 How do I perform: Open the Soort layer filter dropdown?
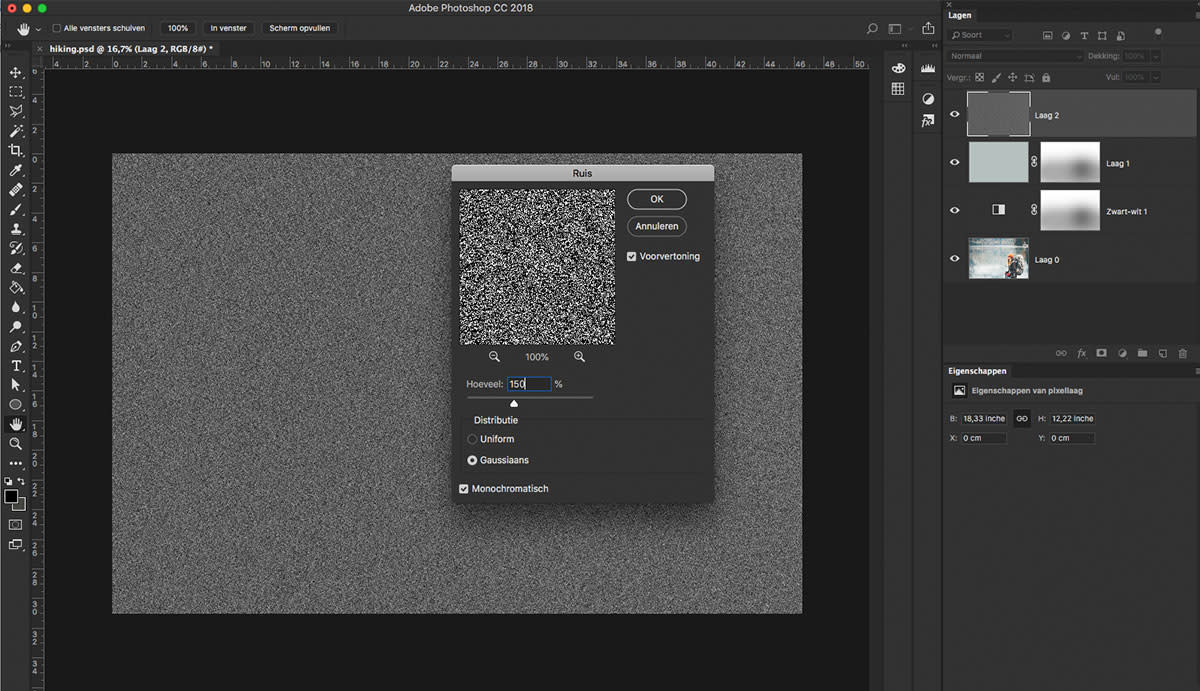(x=981, y=35)
